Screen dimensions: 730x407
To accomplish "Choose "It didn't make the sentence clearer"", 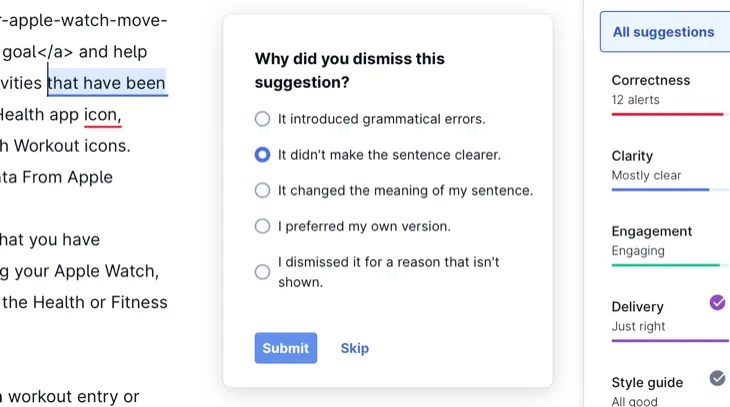I will [x=262, y=155].
